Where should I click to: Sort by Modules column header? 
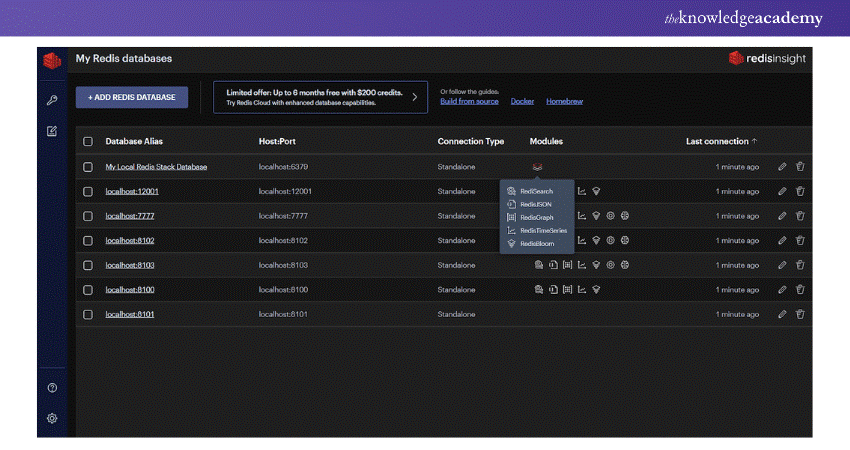point(546,142)
